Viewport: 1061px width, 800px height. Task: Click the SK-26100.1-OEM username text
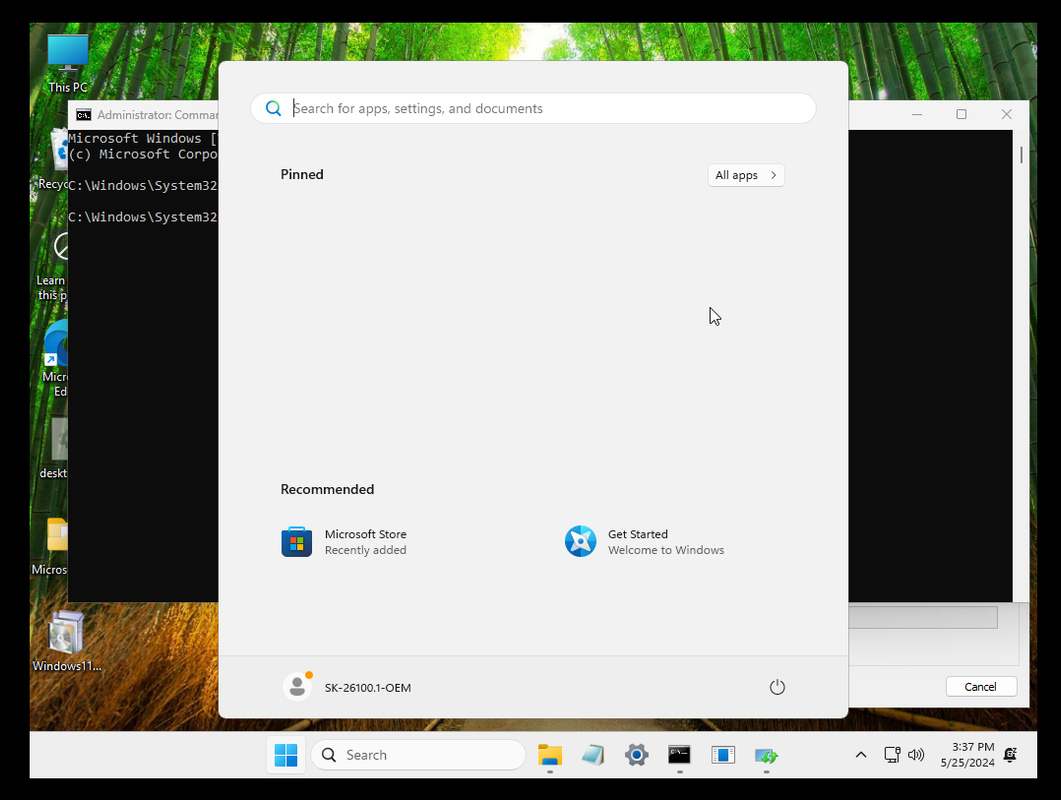click(x=367, y=688)
